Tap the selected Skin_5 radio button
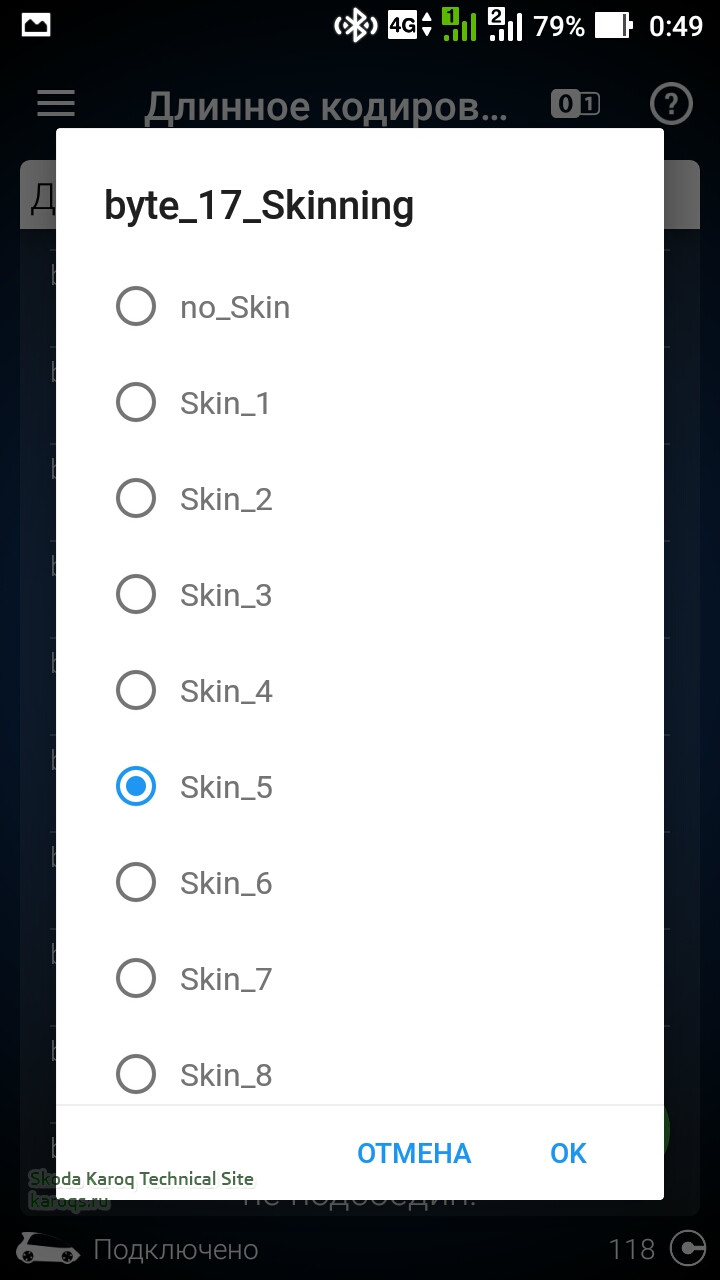This screenshot has width=720, height=1280. point(136,787)
